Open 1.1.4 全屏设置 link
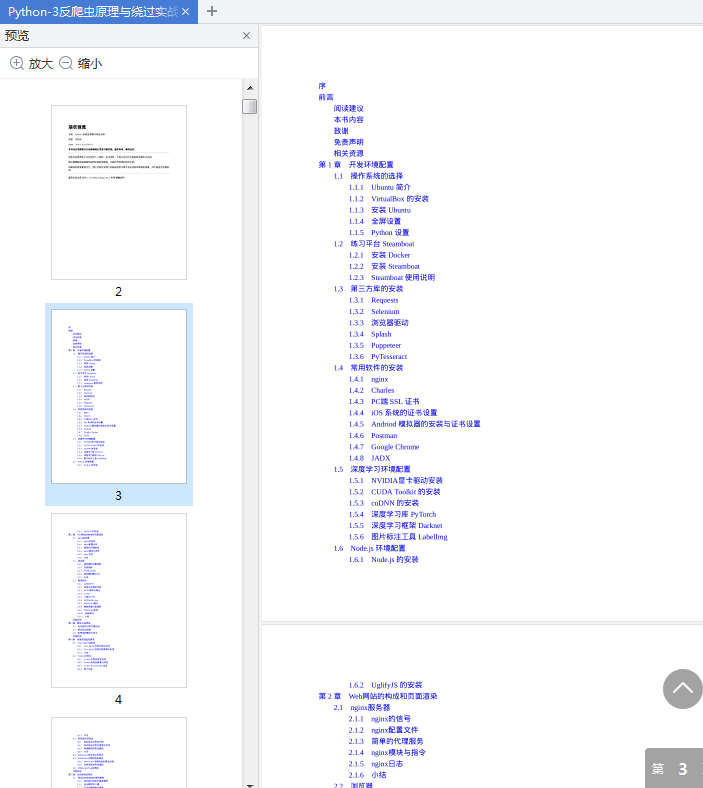Viewport: 703px width, 788px height. click(x=375, y=221)
